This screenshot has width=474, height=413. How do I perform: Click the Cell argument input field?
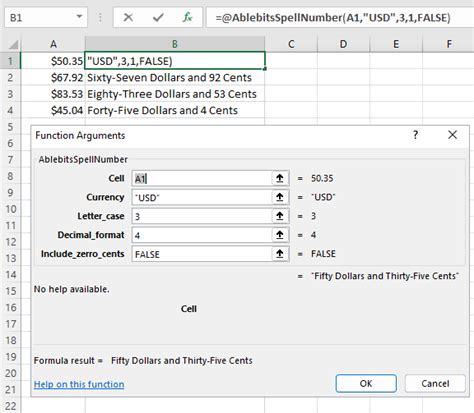202,179
